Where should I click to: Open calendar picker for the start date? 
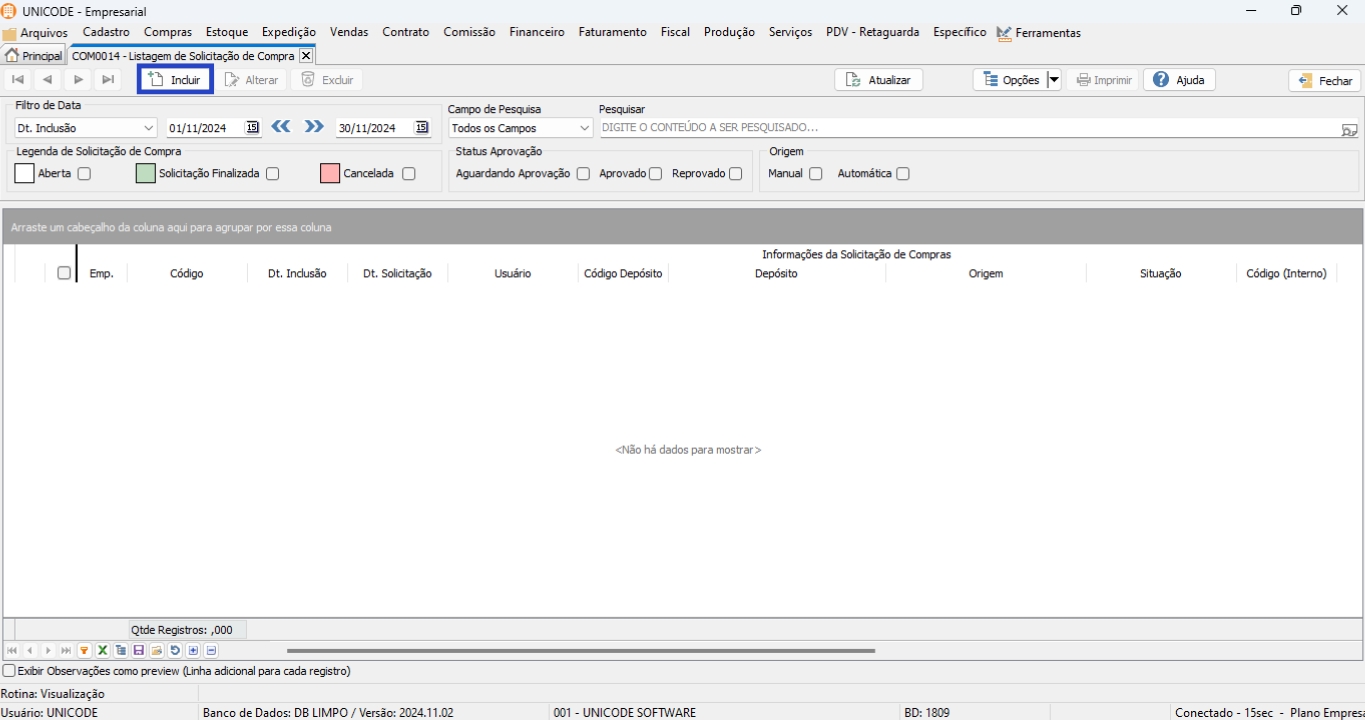click(x=252, y=128)
